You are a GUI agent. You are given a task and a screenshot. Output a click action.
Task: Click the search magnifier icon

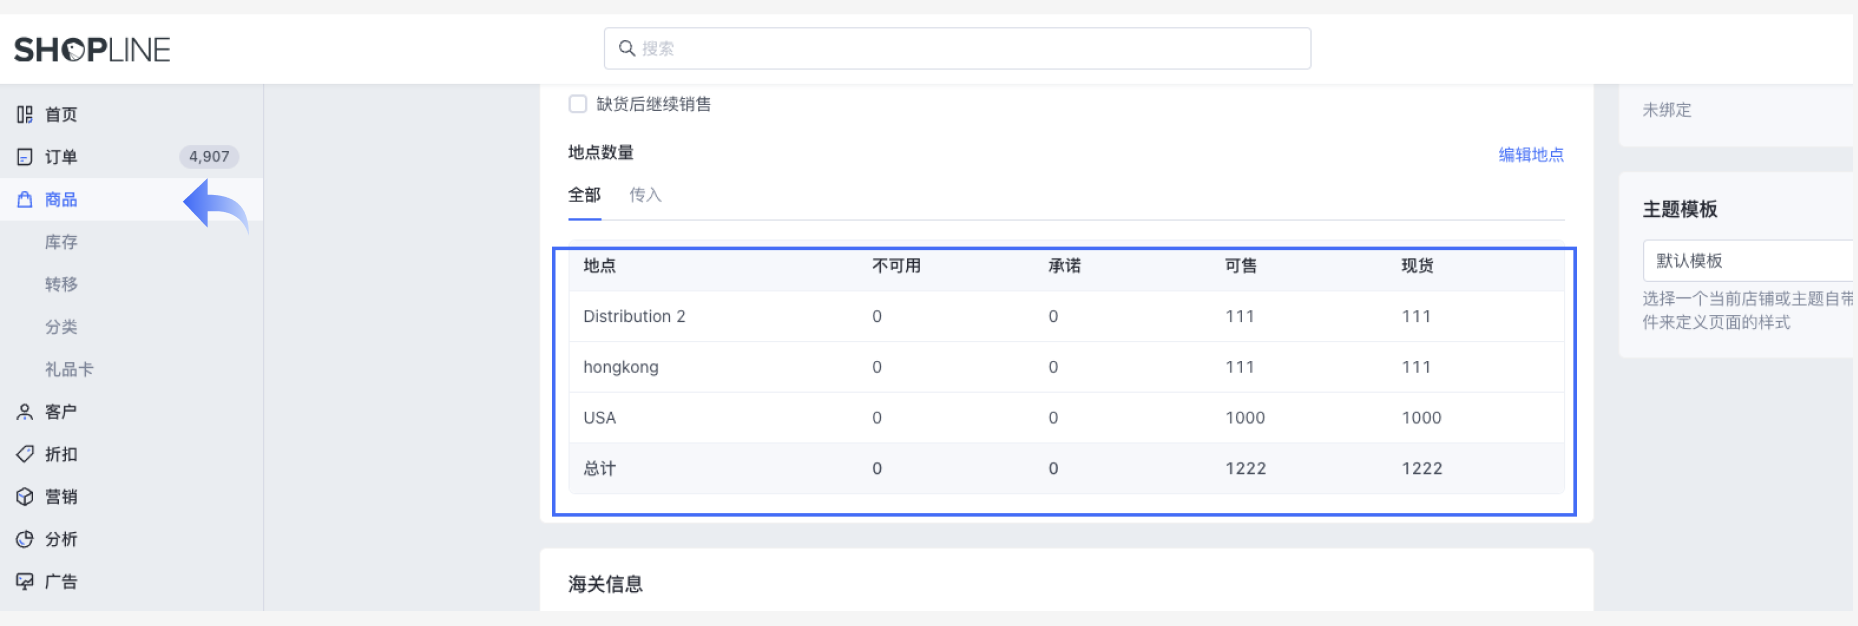point(627,48)
